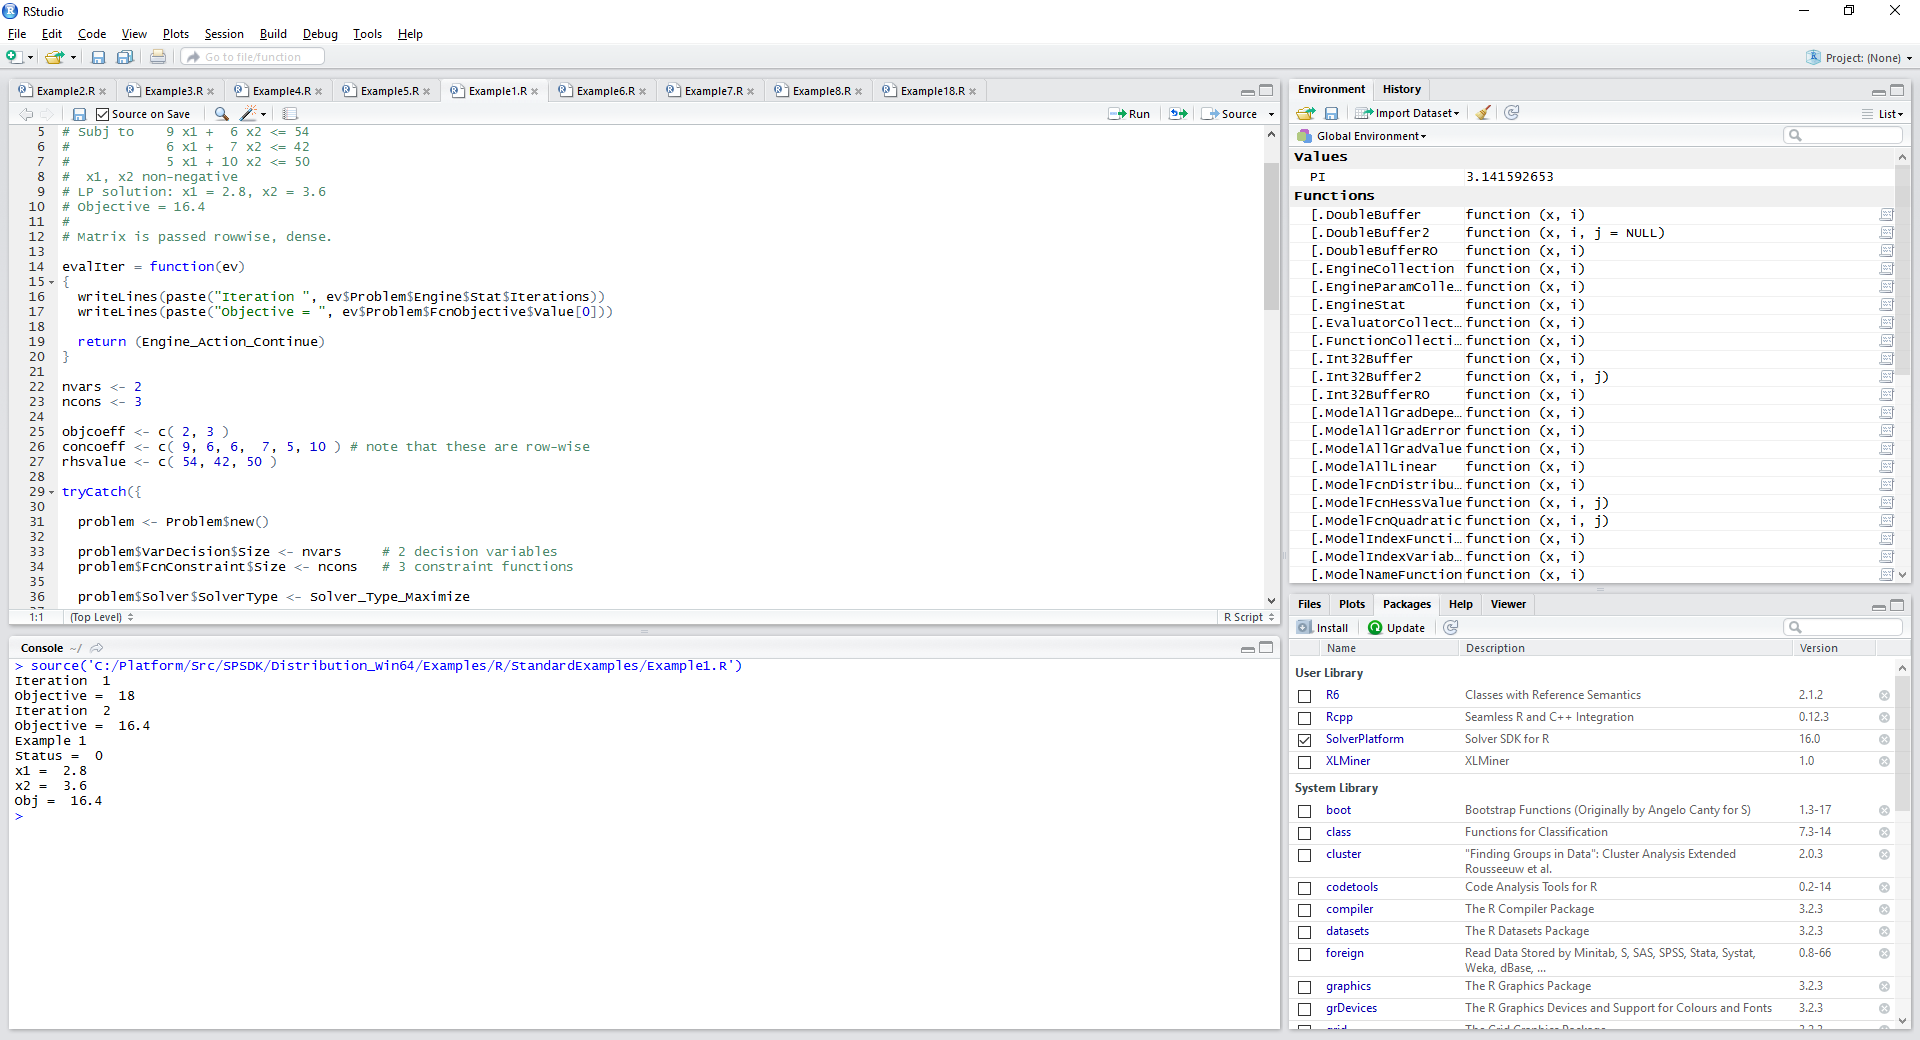Click the clear workspace broom icon
This screenshot has width=1920, height=1040.
[x=1484, y=113]
